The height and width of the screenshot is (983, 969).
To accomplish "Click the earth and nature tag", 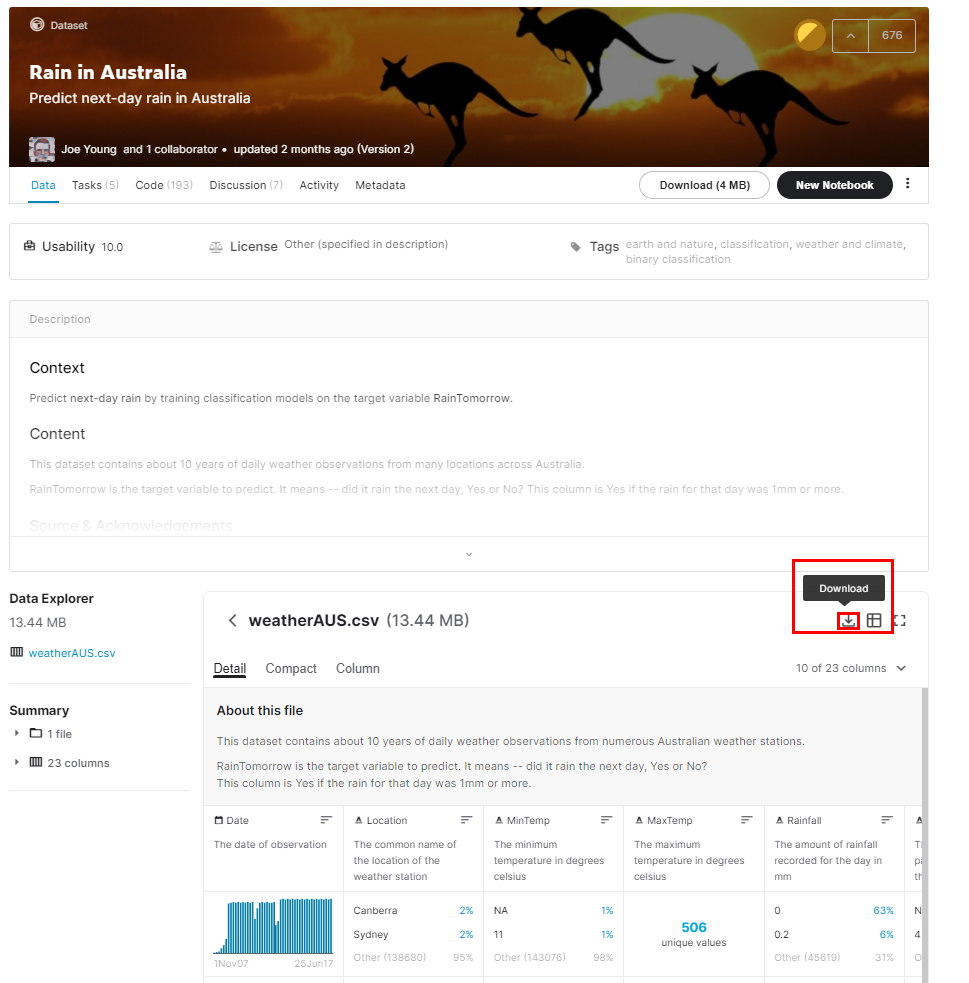I will pyautogui.click(x=669, y=244).
